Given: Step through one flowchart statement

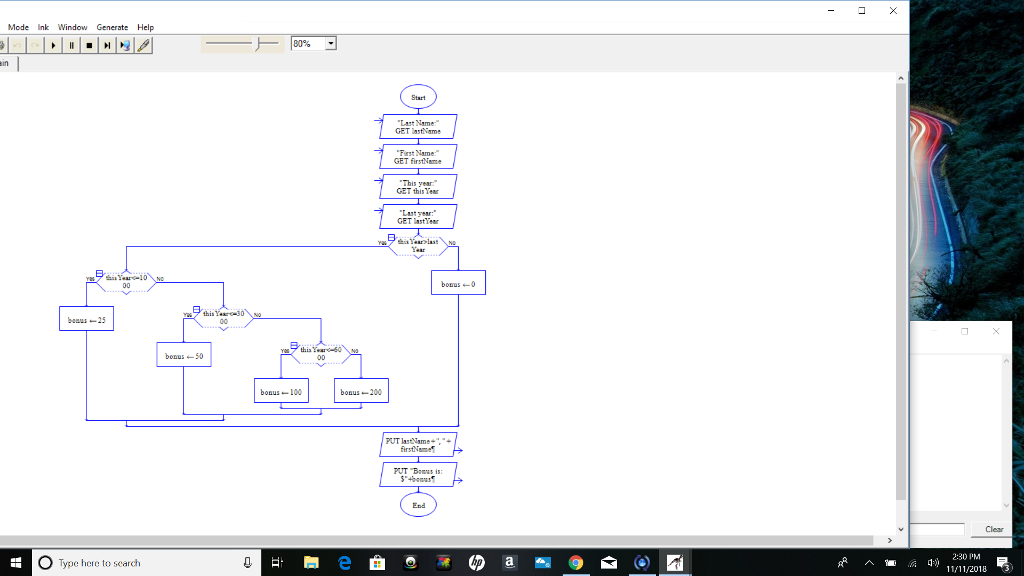Looking at the screenshot, I should 107,45.
